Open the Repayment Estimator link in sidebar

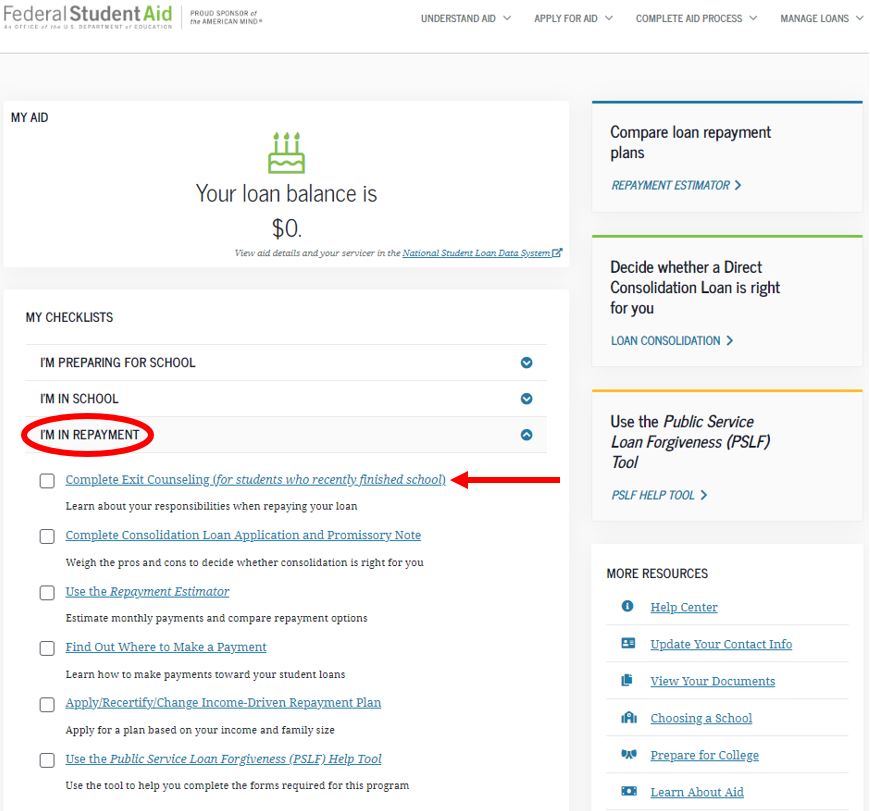pos(676,186)
